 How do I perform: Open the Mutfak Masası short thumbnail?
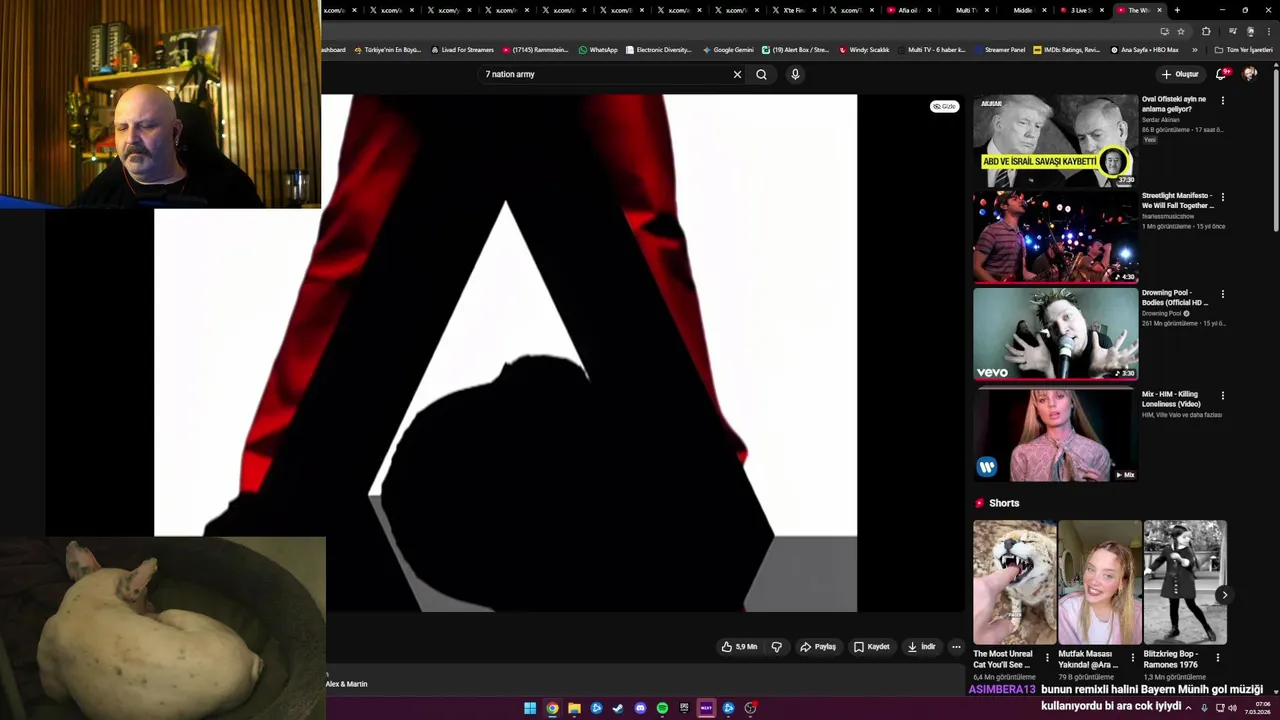[x=1100, y=582]
